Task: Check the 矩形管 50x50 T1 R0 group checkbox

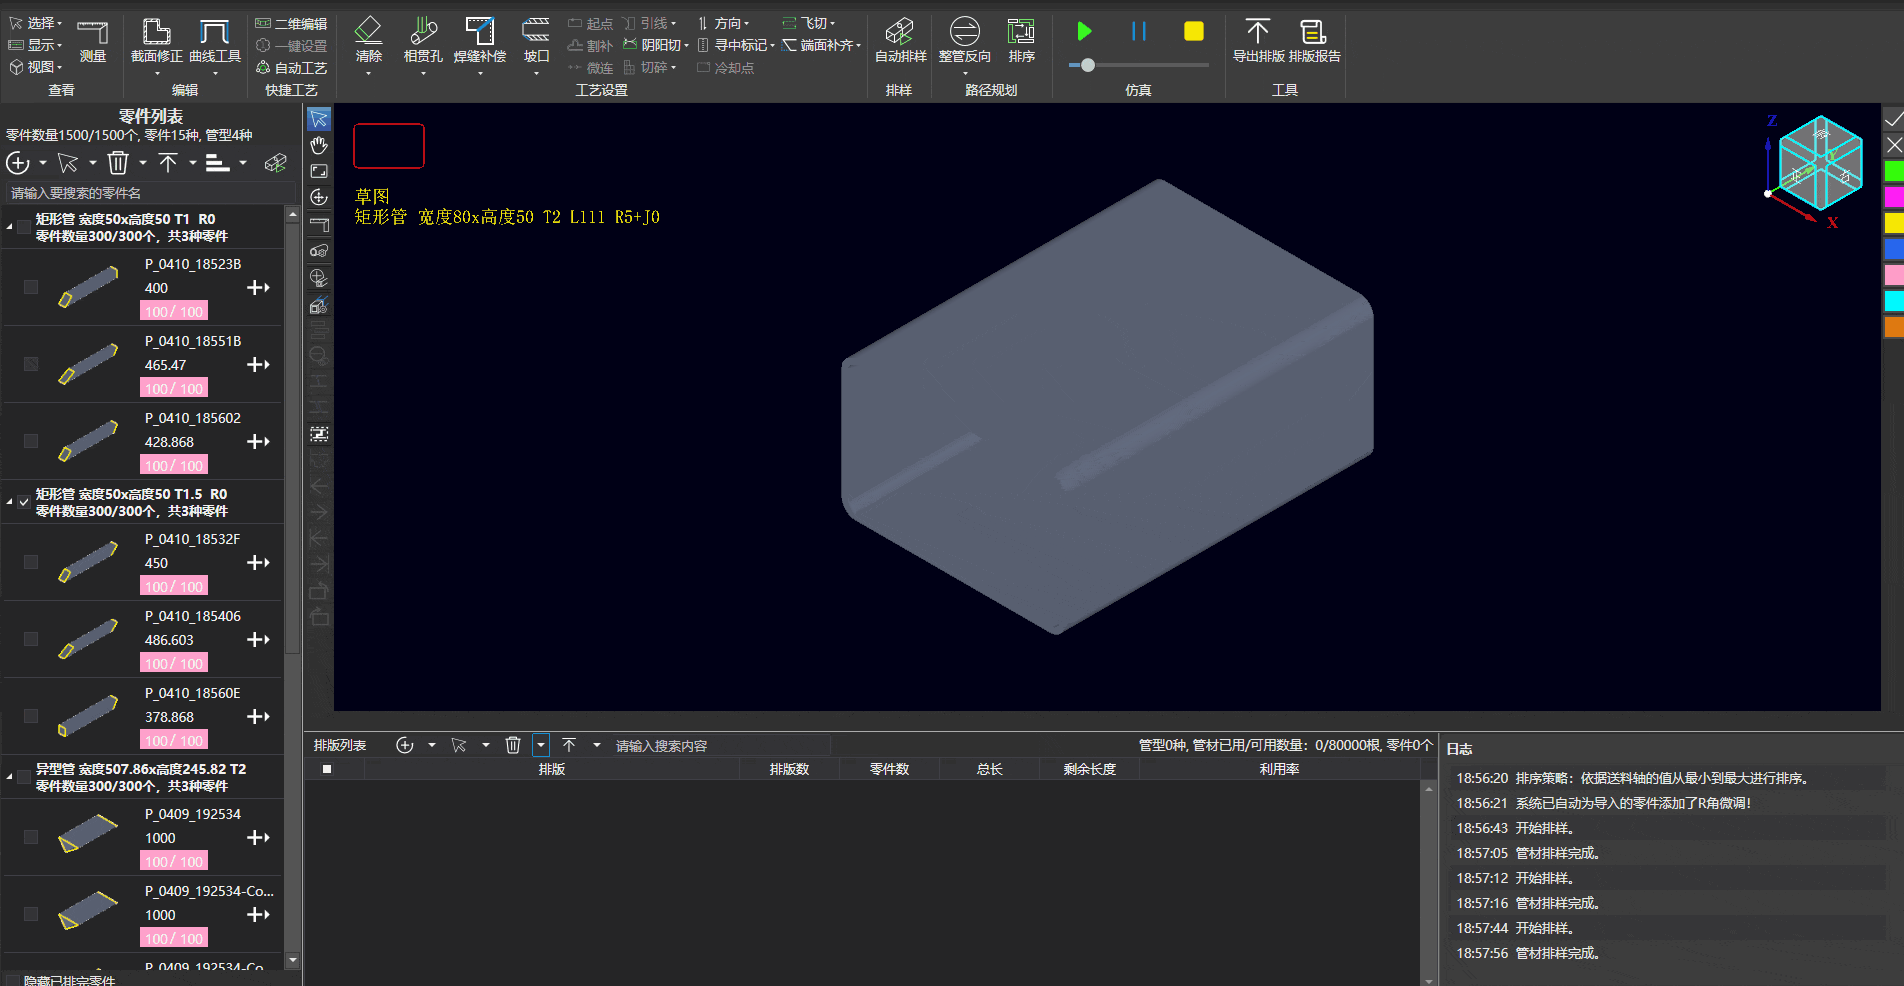Action: pos(24,227)
